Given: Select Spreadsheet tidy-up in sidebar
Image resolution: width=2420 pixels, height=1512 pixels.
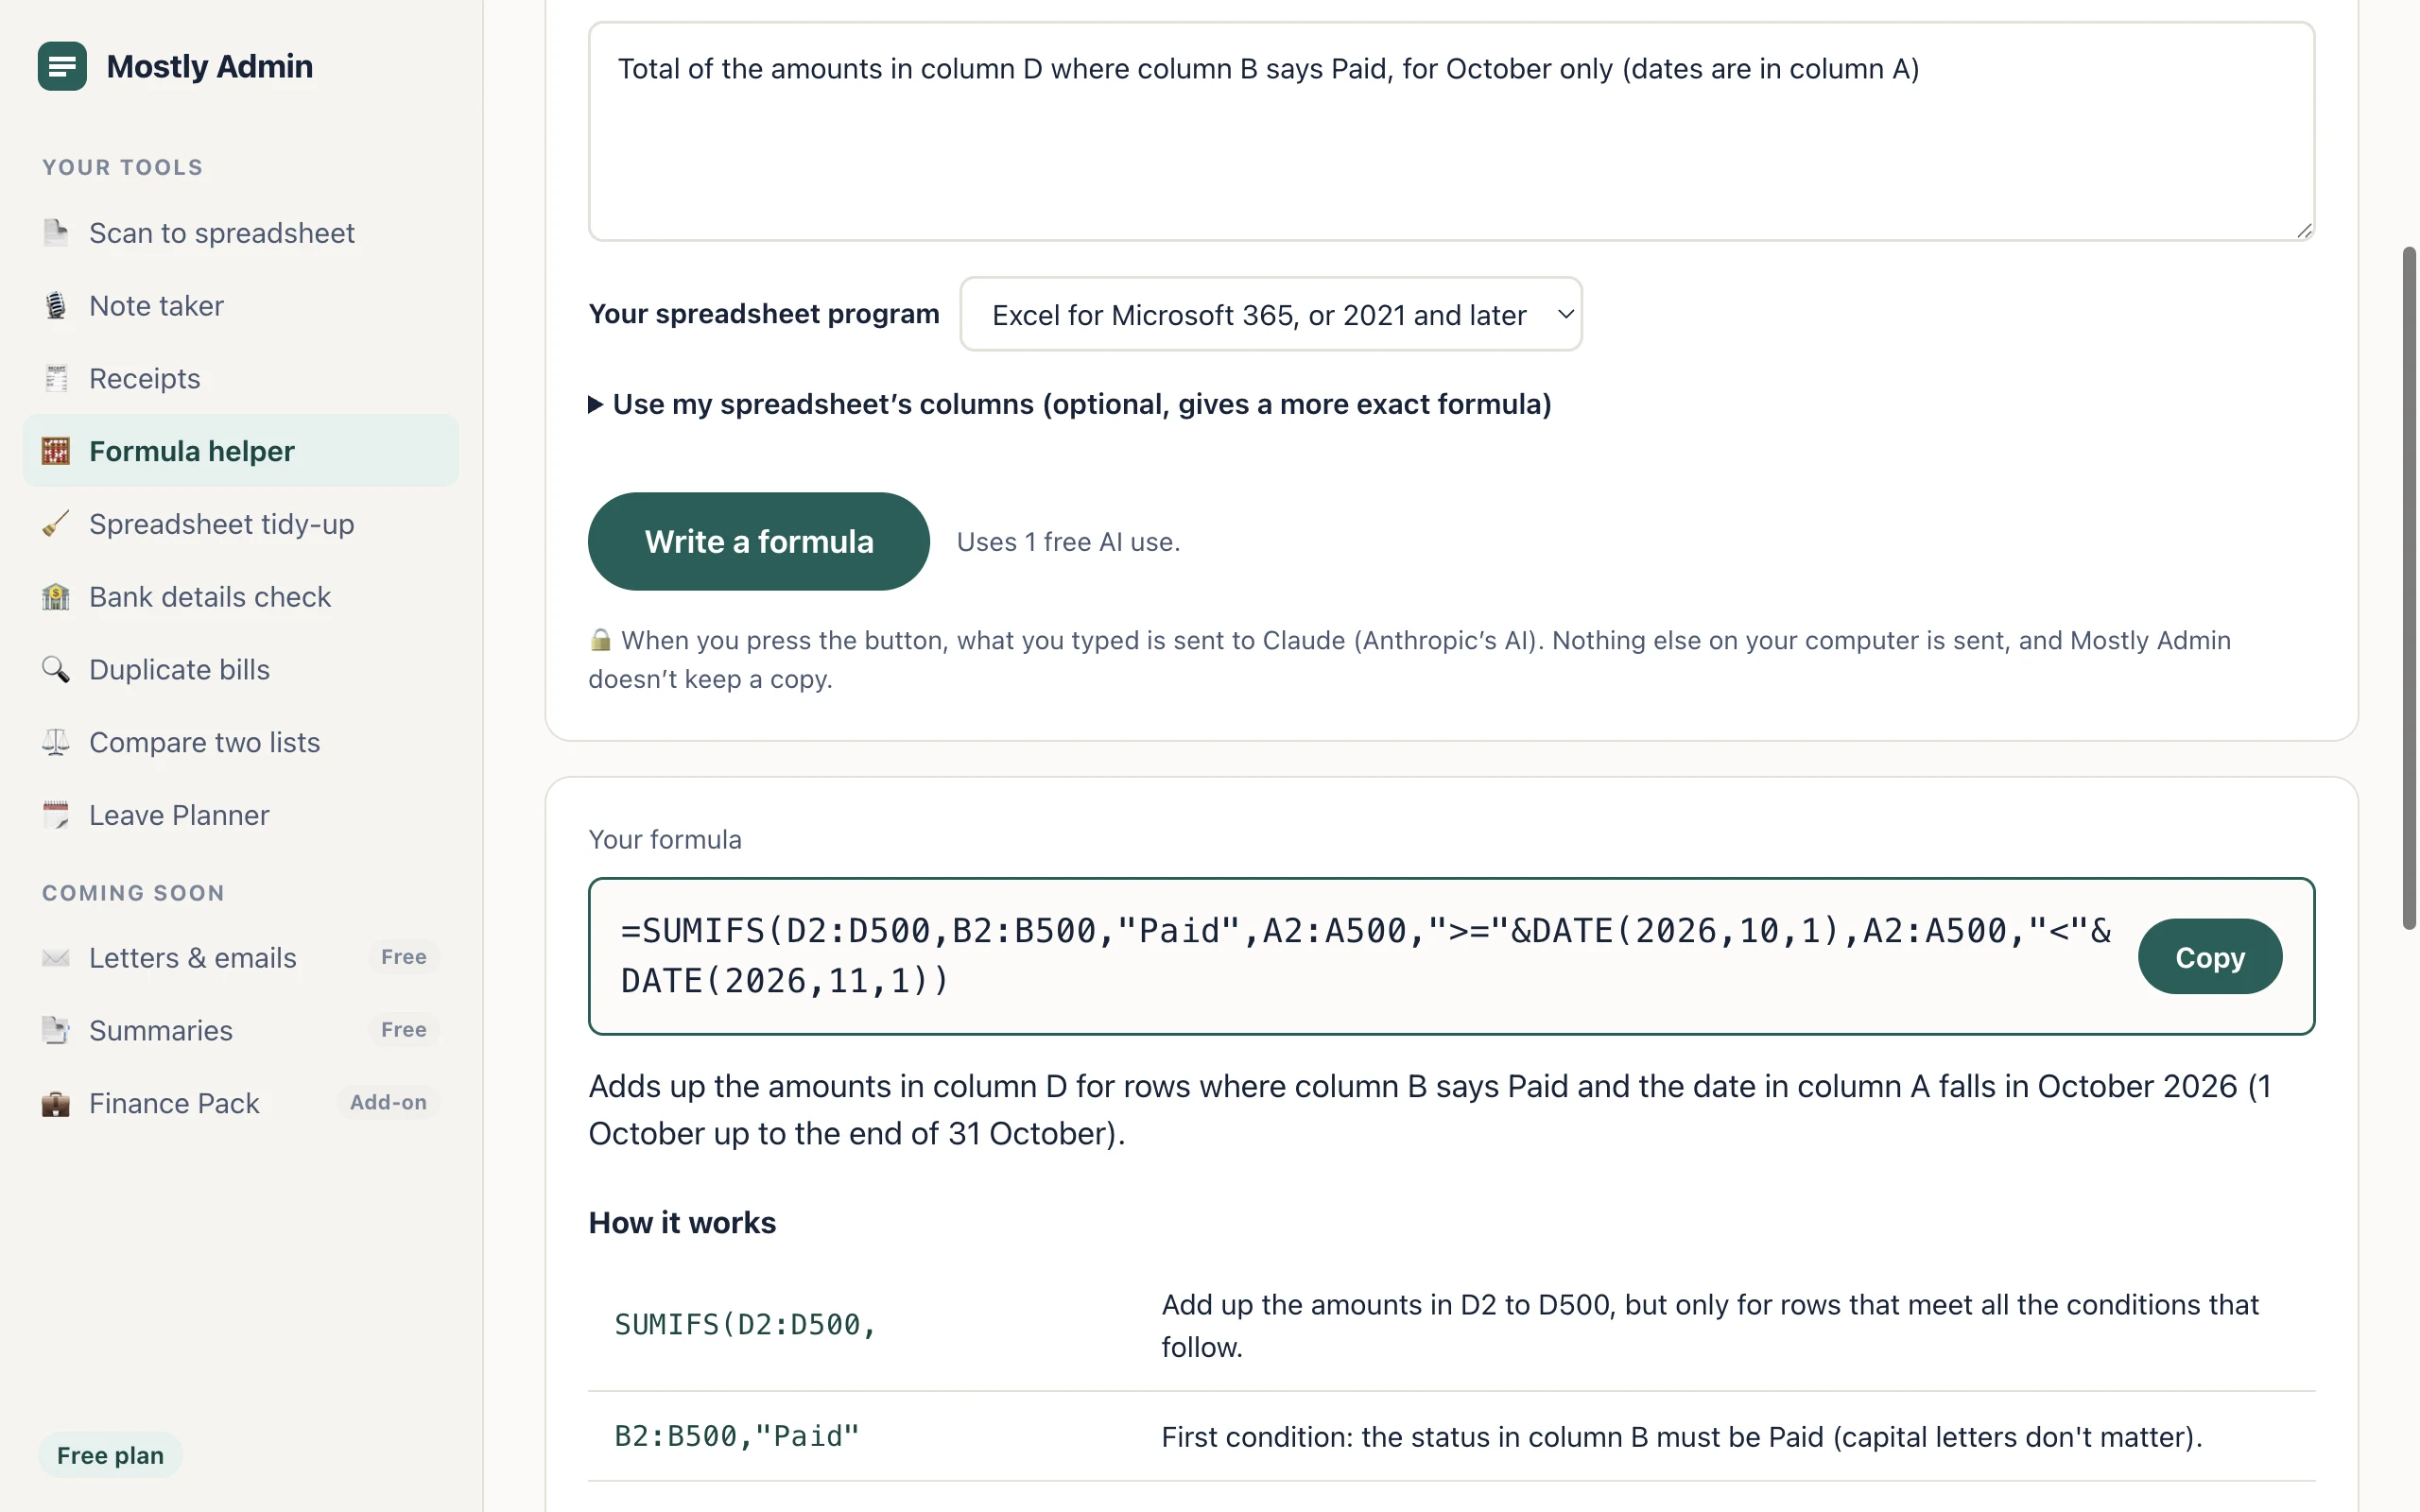Looking at the screenshot, I should (241, 524).
